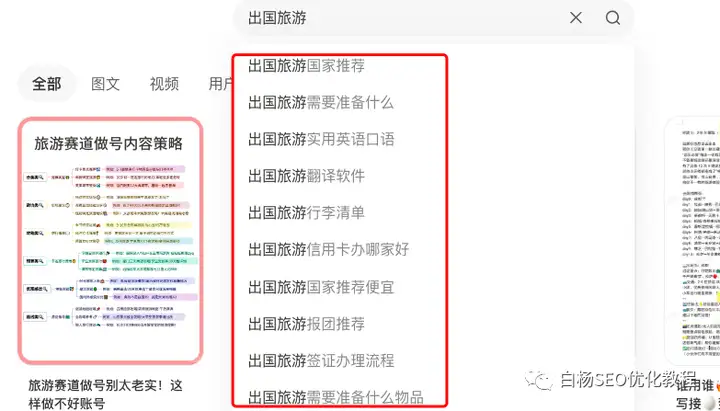
Task: Choose suggestion 出国旅游国家推荐
Action: pyautogui.click(x=307, y=66)
